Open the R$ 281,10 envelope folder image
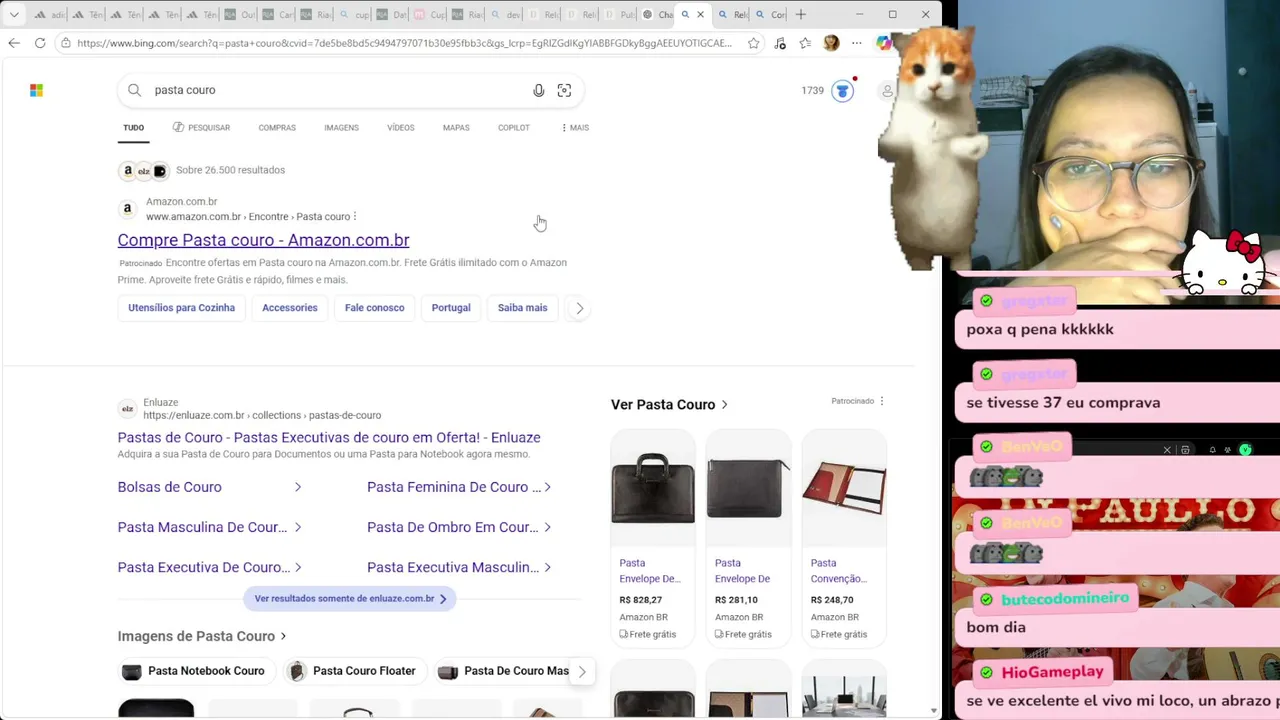Viewport: 1280px width, 720px height. [x=748, y=488]
